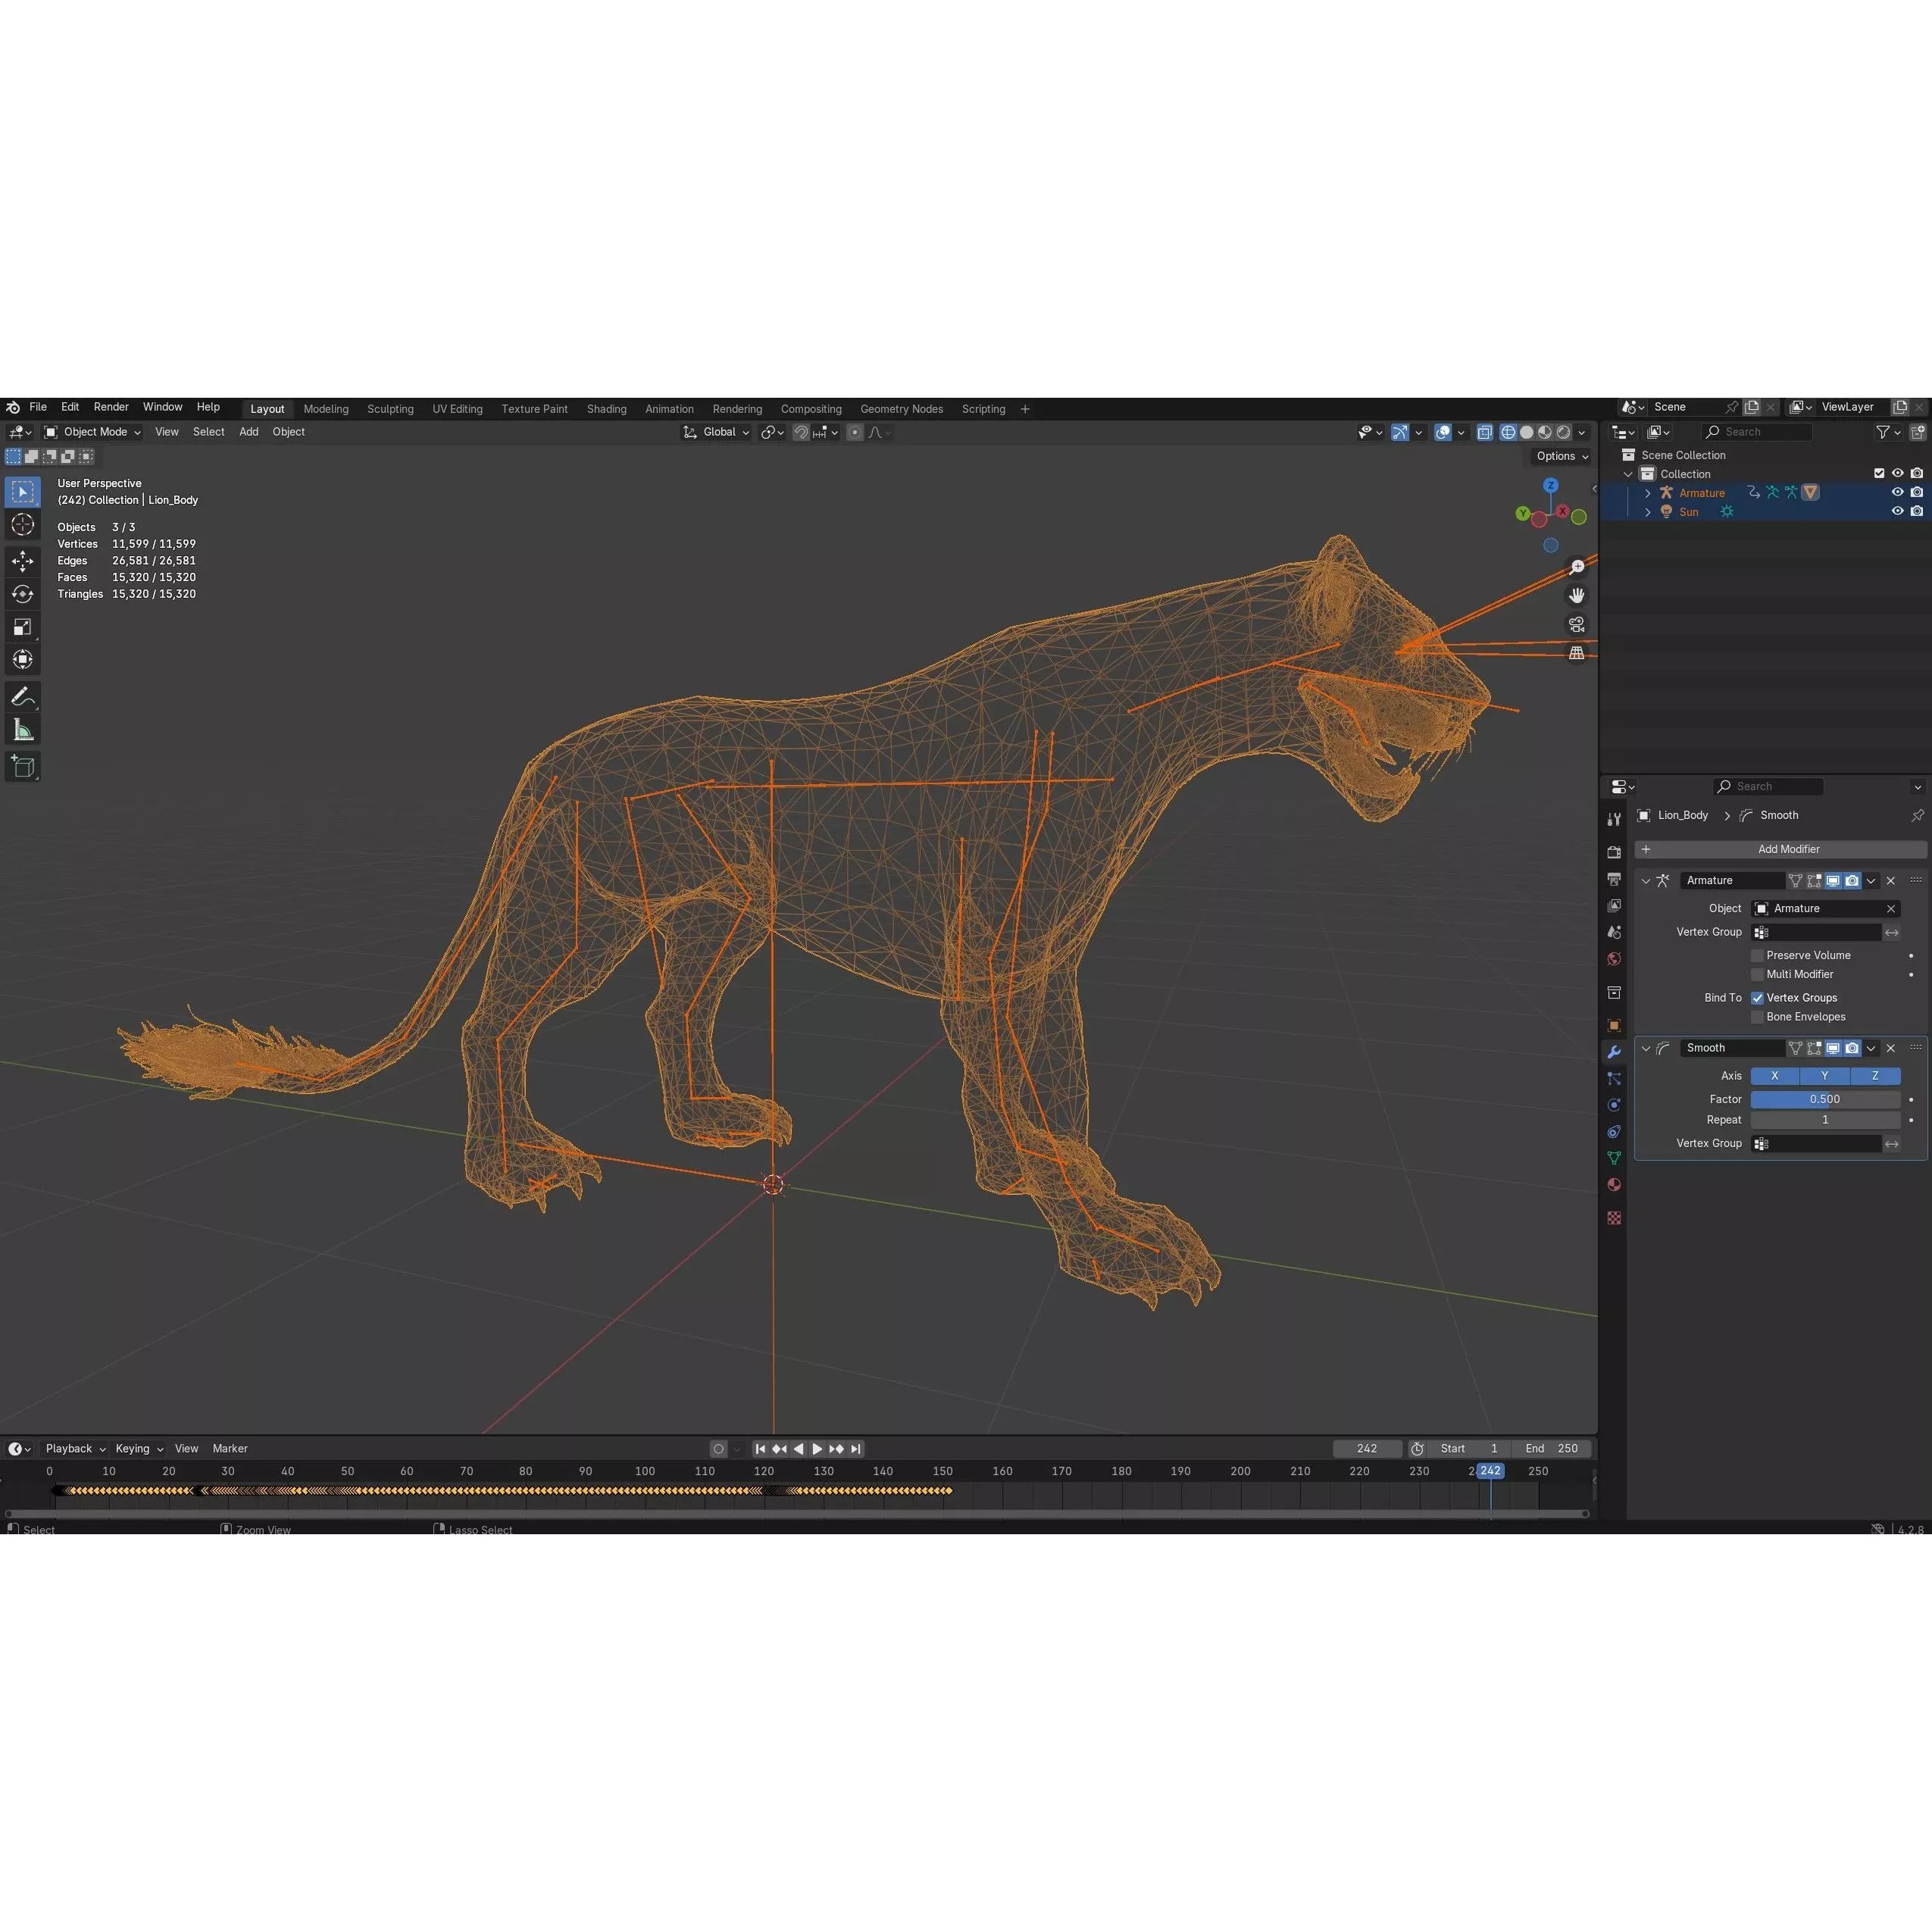Switch to the Shading workspace tab
This screenshot has height=1932, width=1932.
606,409
